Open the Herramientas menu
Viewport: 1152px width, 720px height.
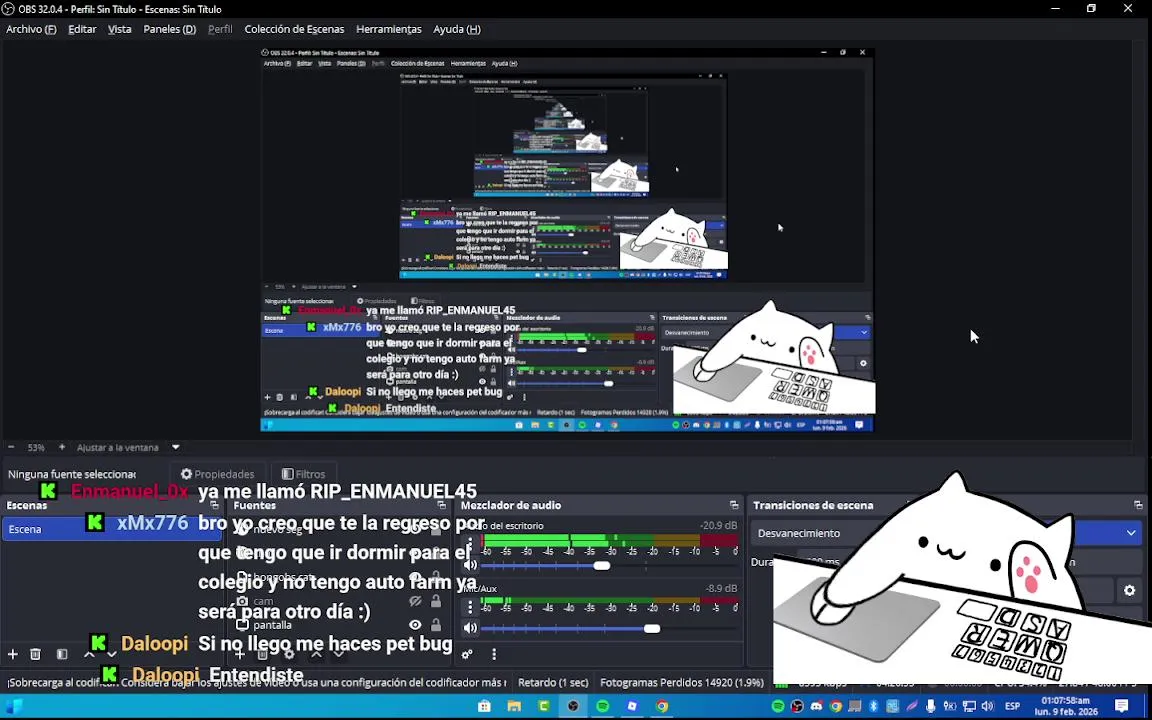tap(389, 29)
